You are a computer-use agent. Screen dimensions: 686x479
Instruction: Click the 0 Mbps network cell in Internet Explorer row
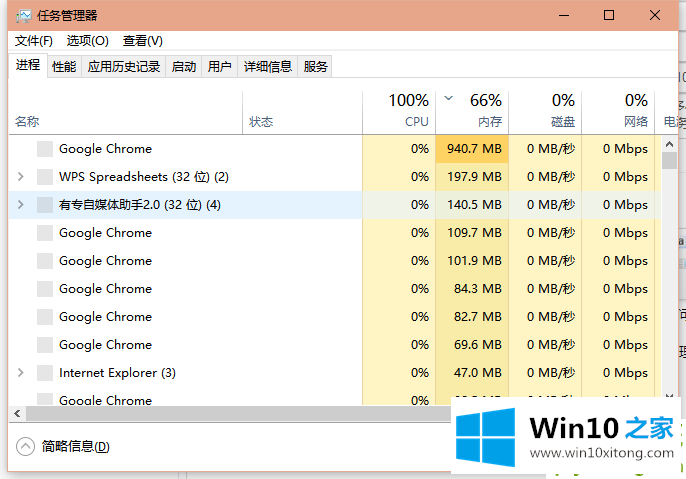(x=618, y=373)
